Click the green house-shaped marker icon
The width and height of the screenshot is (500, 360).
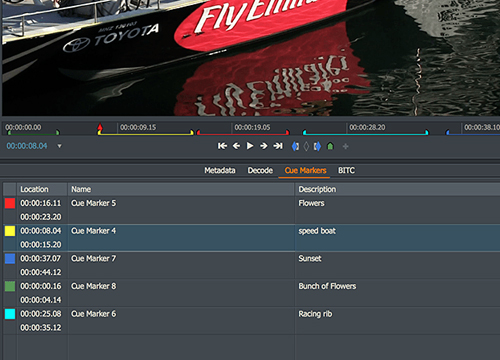point(330,146)
